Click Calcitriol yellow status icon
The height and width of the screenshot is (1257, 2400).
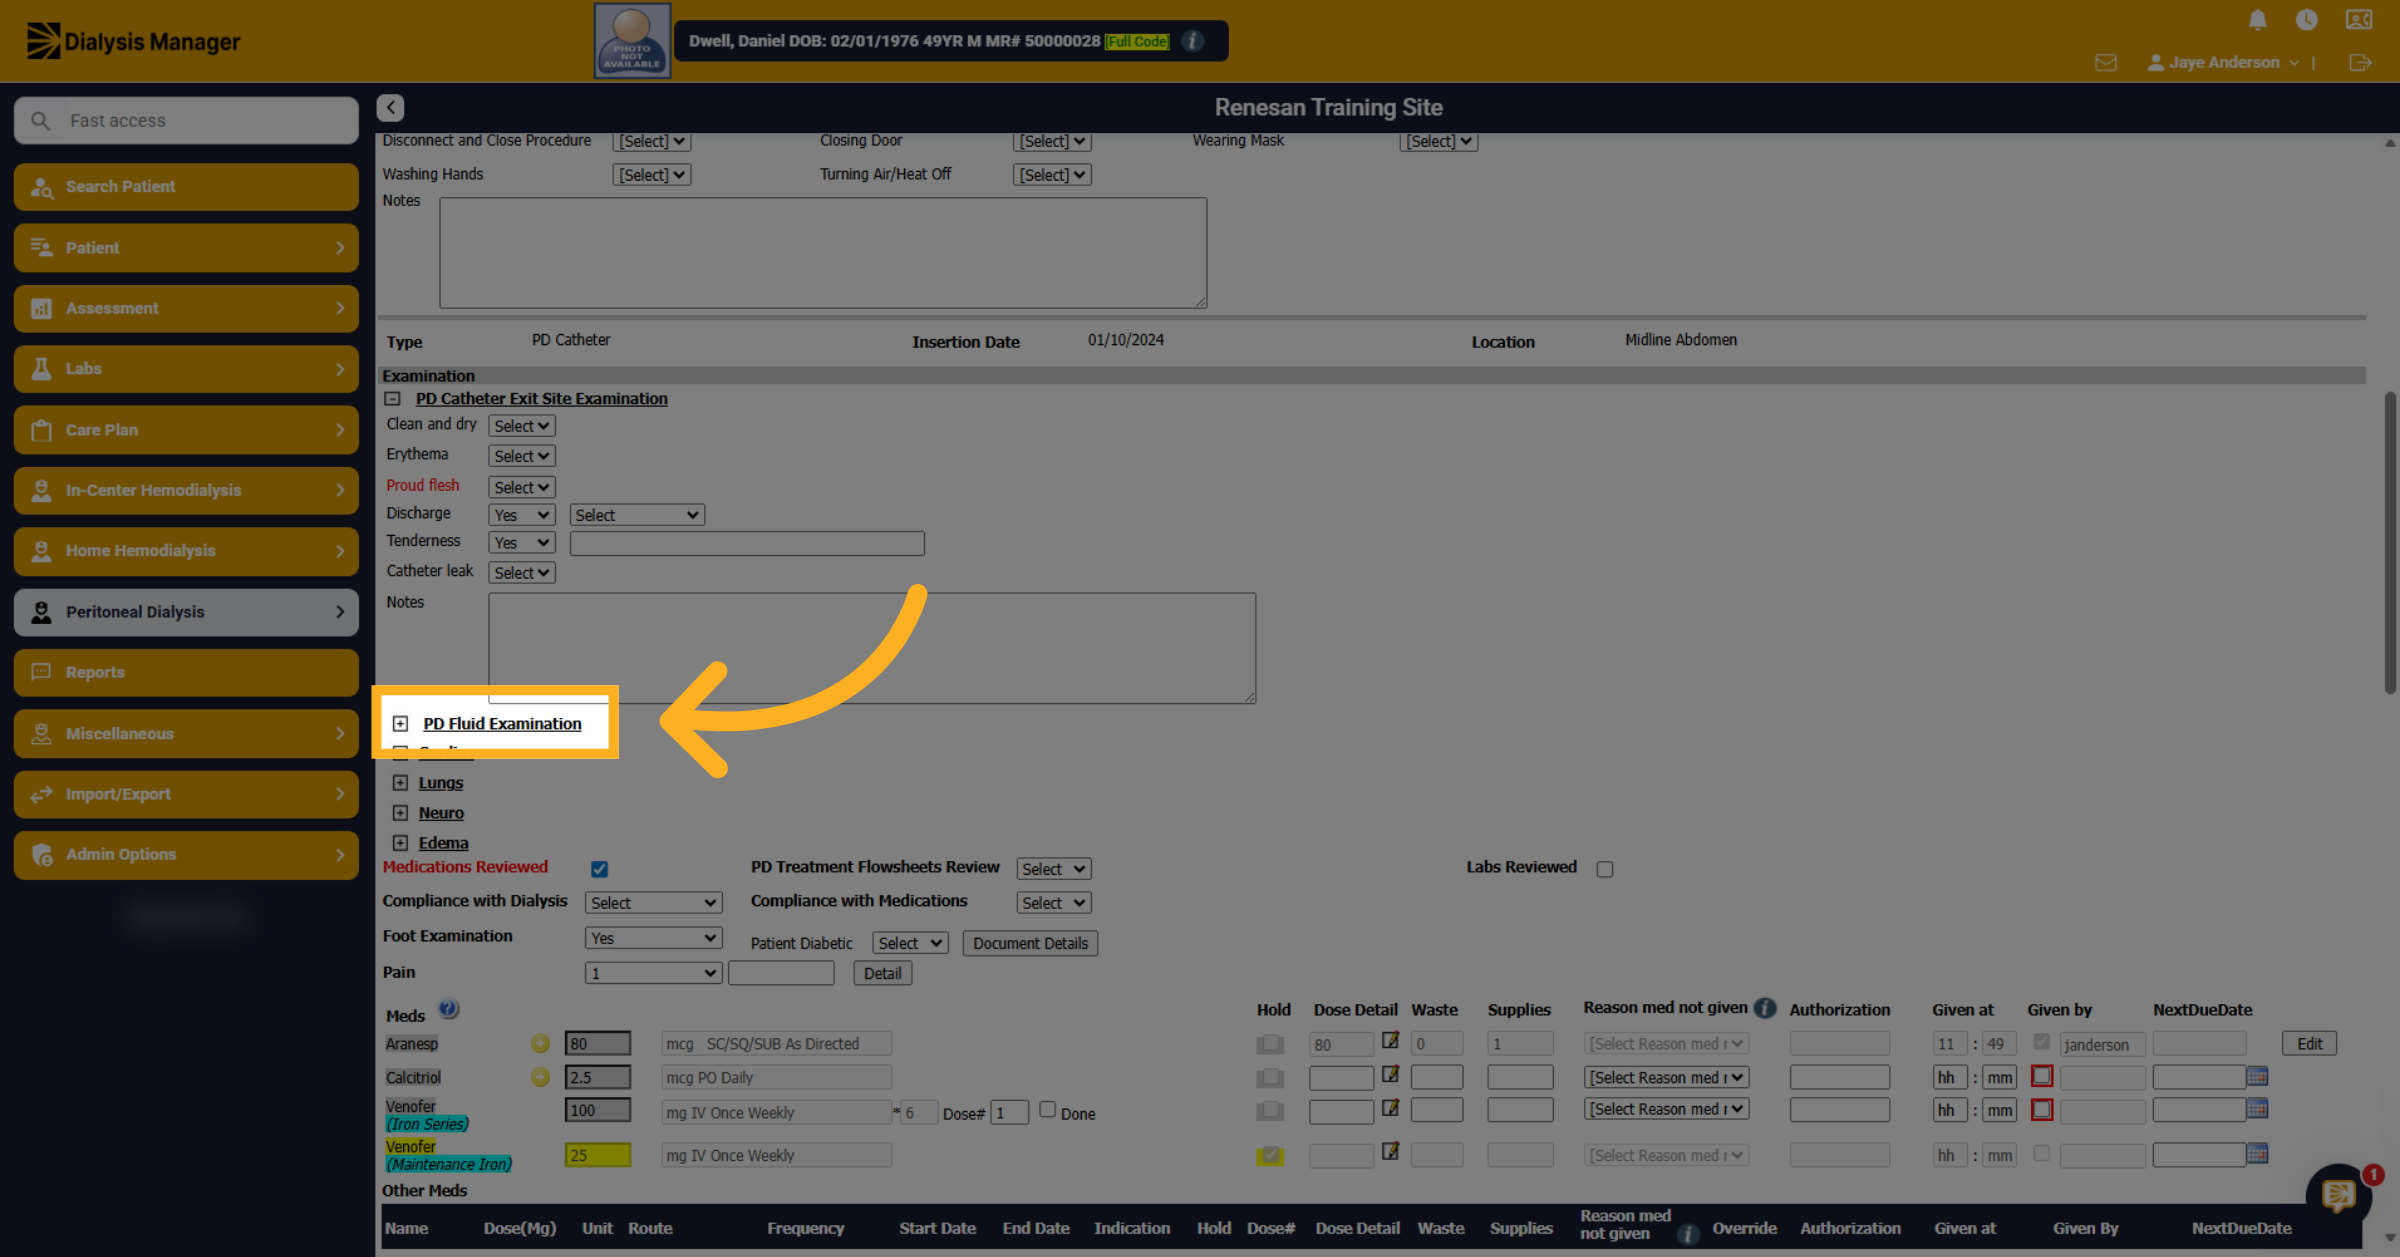click(540, 1077)
